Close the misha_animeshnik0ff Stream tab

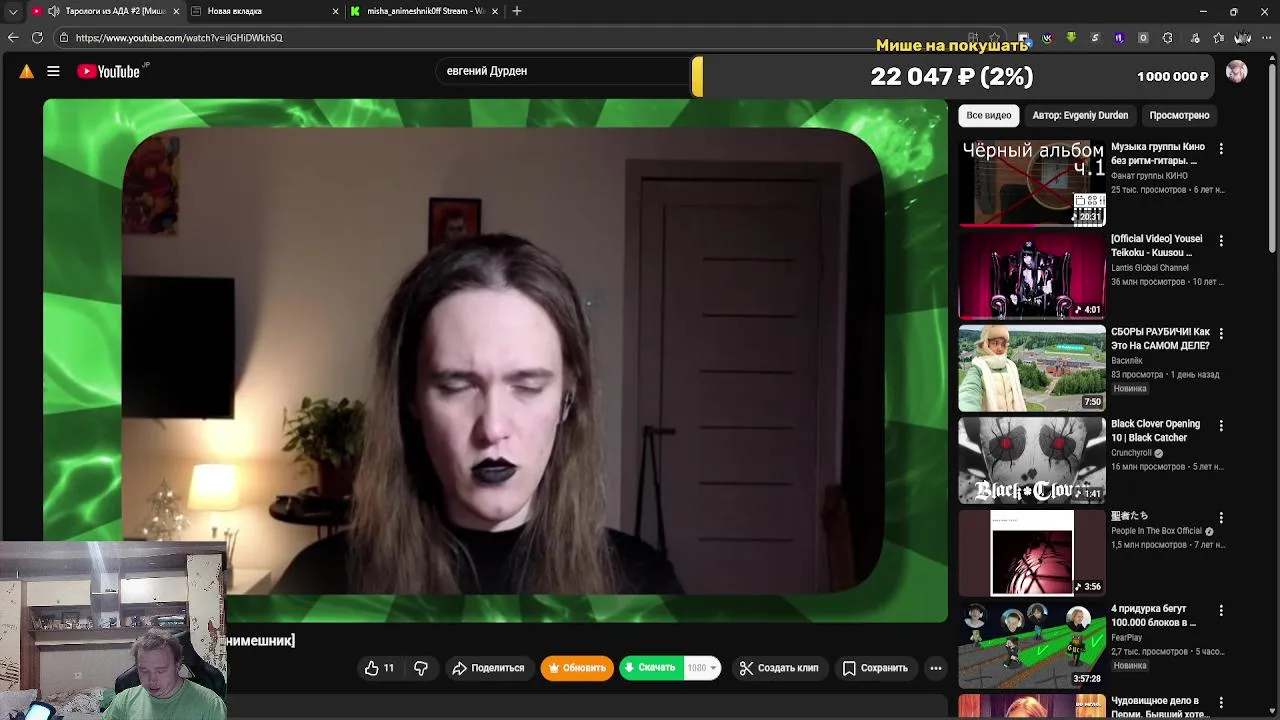pyautogui.click(x=495, y=11)
